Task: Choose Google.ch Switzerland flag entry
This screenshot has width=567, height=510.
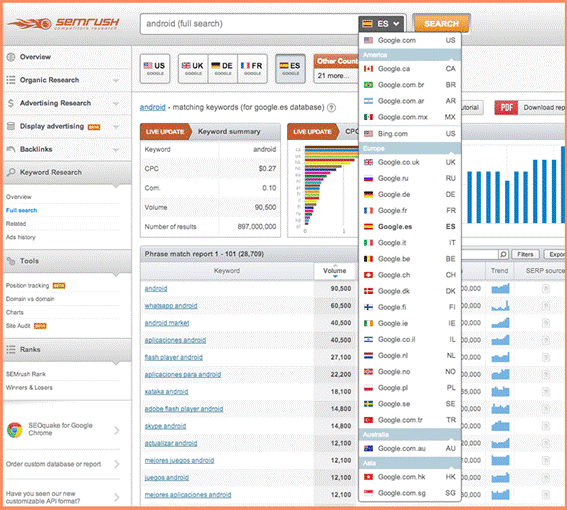Action: point(410,275)
